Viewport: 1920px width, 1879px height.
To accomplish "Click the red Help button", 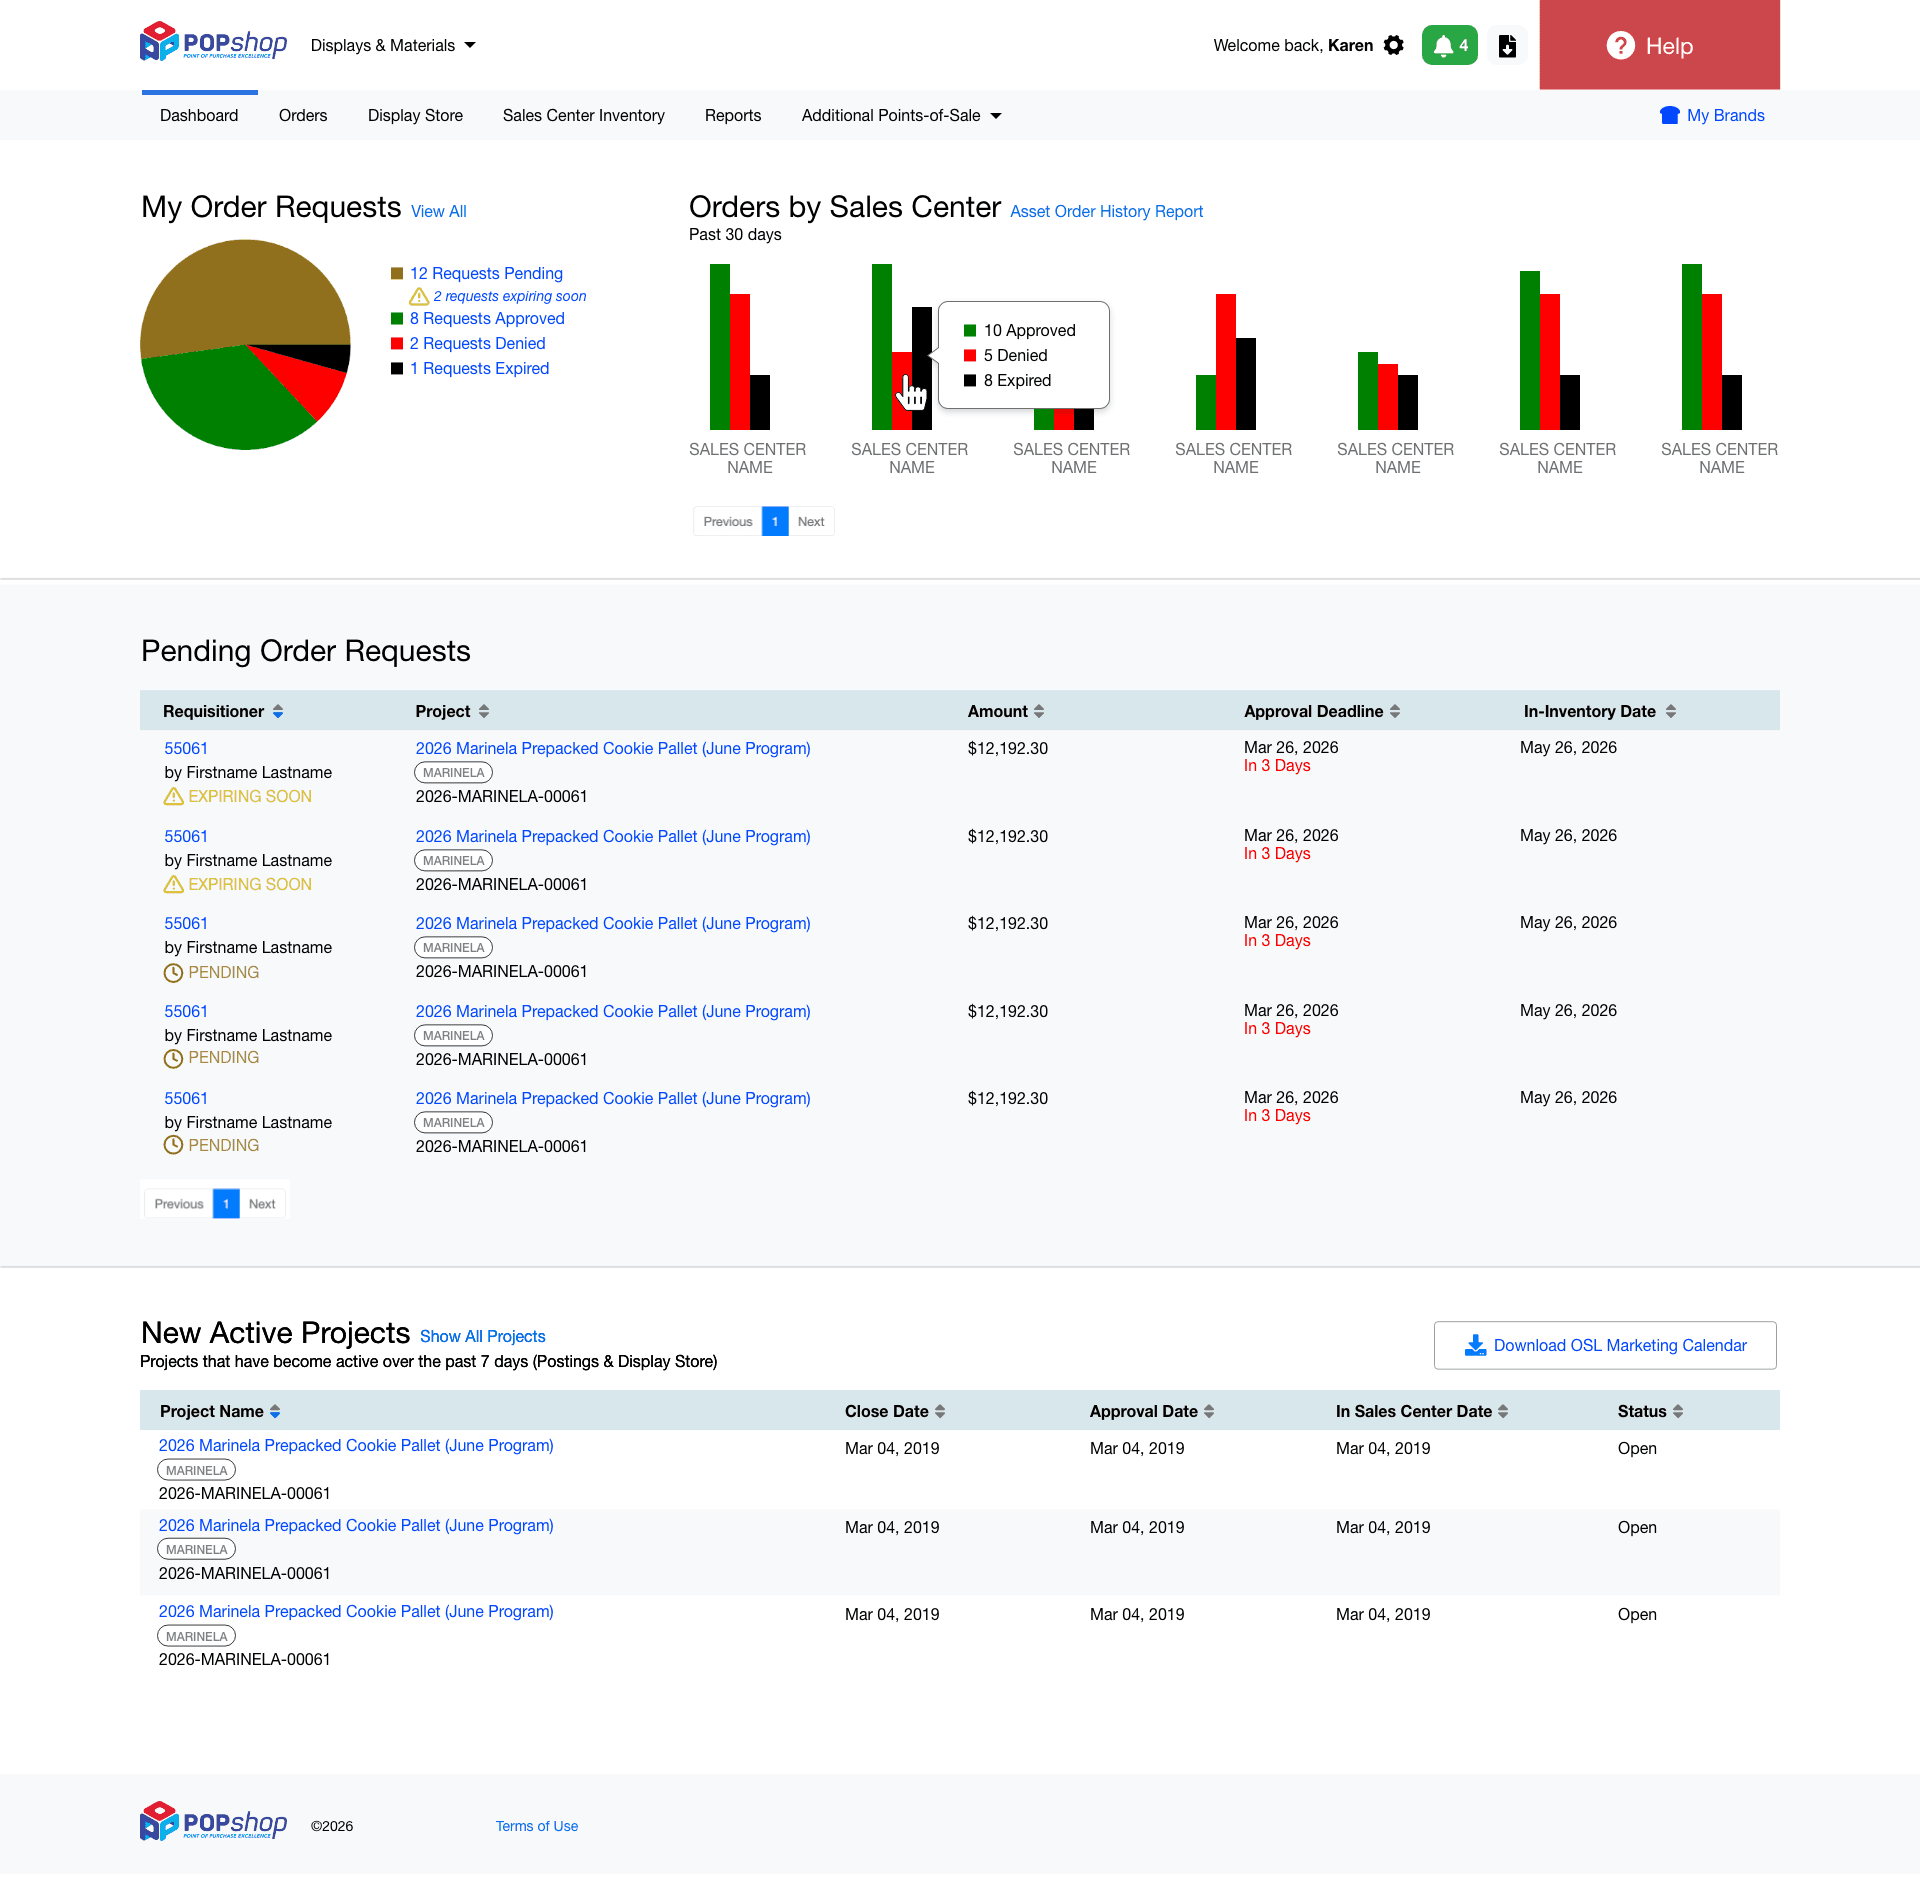I will [x=1659, y=45].
